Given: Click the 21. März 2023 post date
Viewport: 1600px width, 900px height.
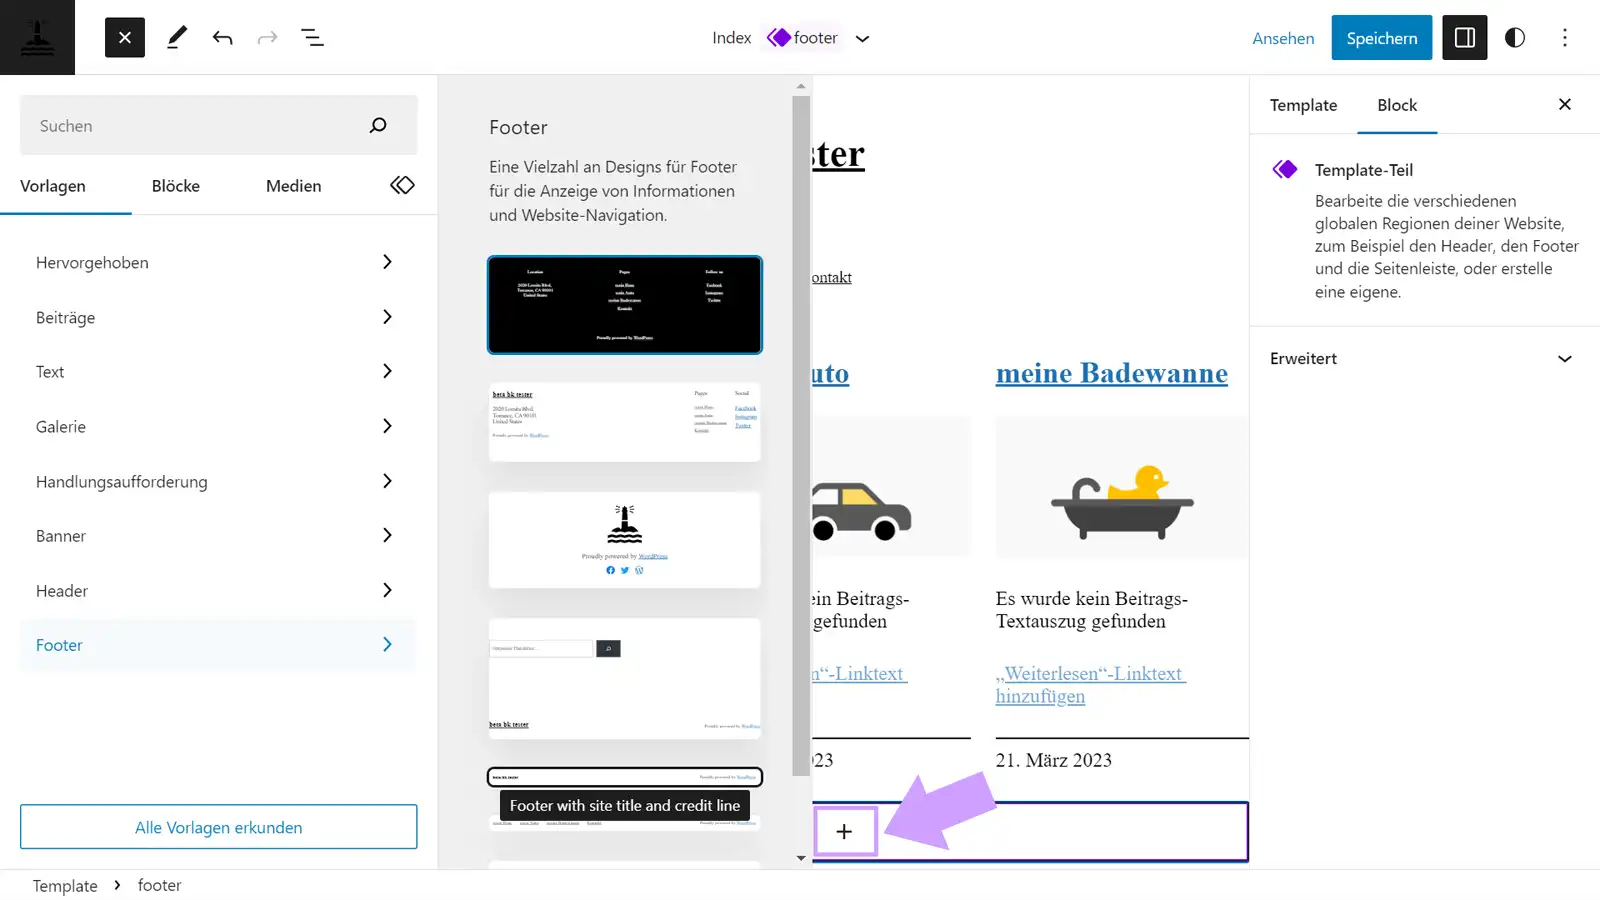Looking at the screenshot, I should pyautogui.click(x=1053, y=760).
